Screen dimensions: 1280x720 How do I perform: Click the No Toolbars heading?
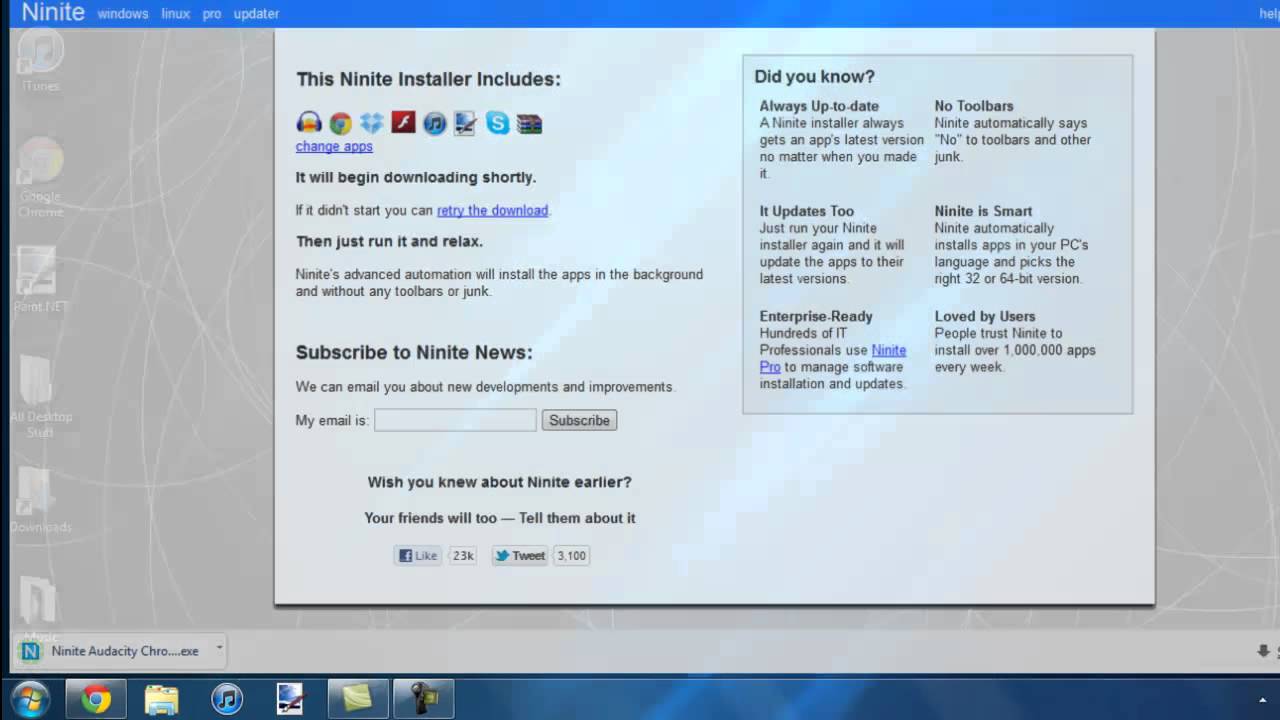[x=974, y=106]
